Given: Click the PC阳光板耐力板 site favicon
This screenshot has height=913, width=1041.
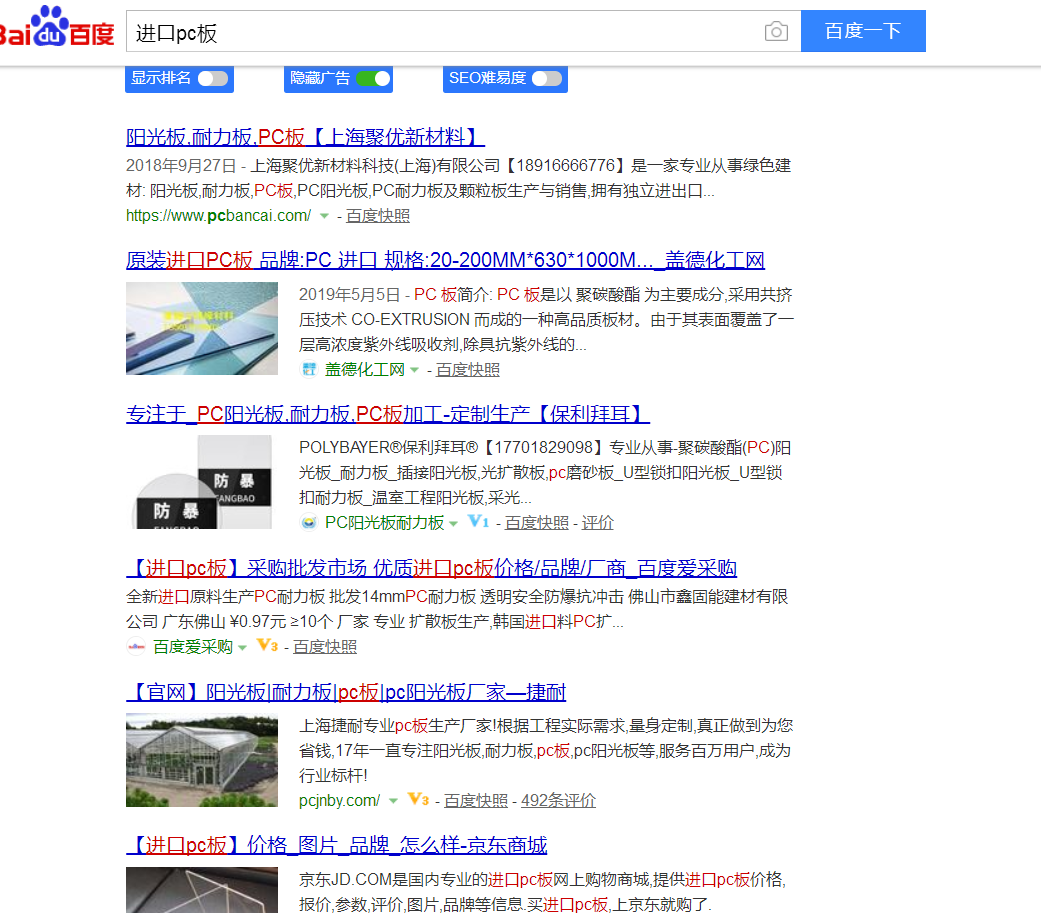Looking at the screenshot, I should (309, 523).
